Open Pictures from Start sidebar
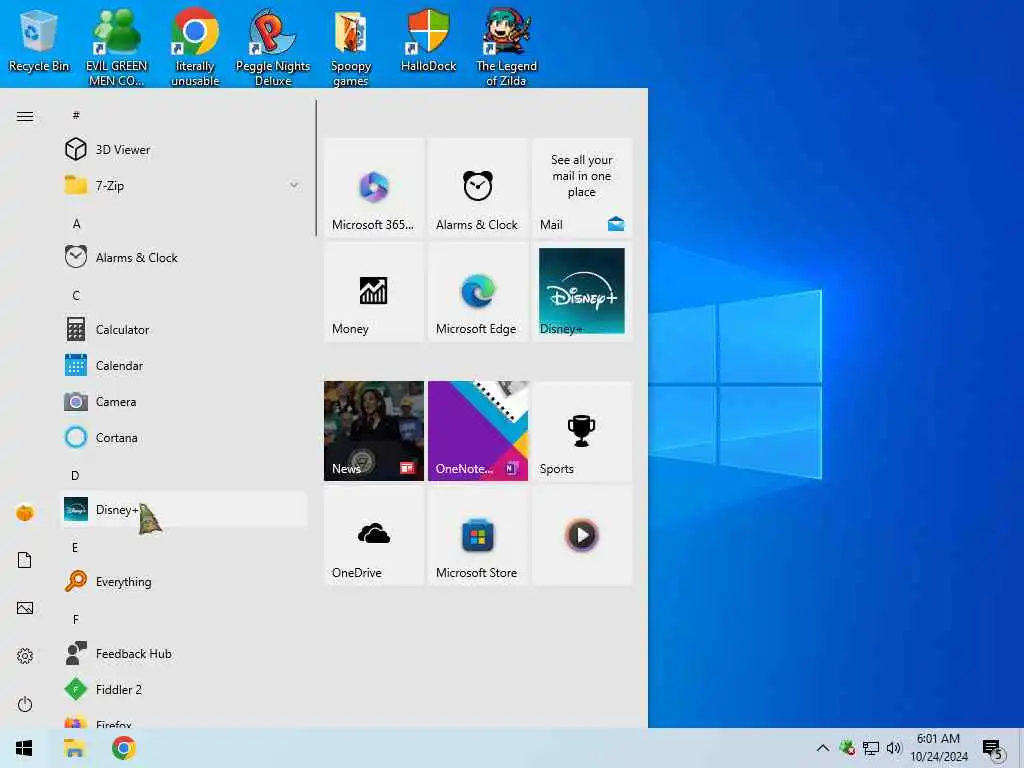Screen dimensions: 1024x768 (x=25, y=608)
